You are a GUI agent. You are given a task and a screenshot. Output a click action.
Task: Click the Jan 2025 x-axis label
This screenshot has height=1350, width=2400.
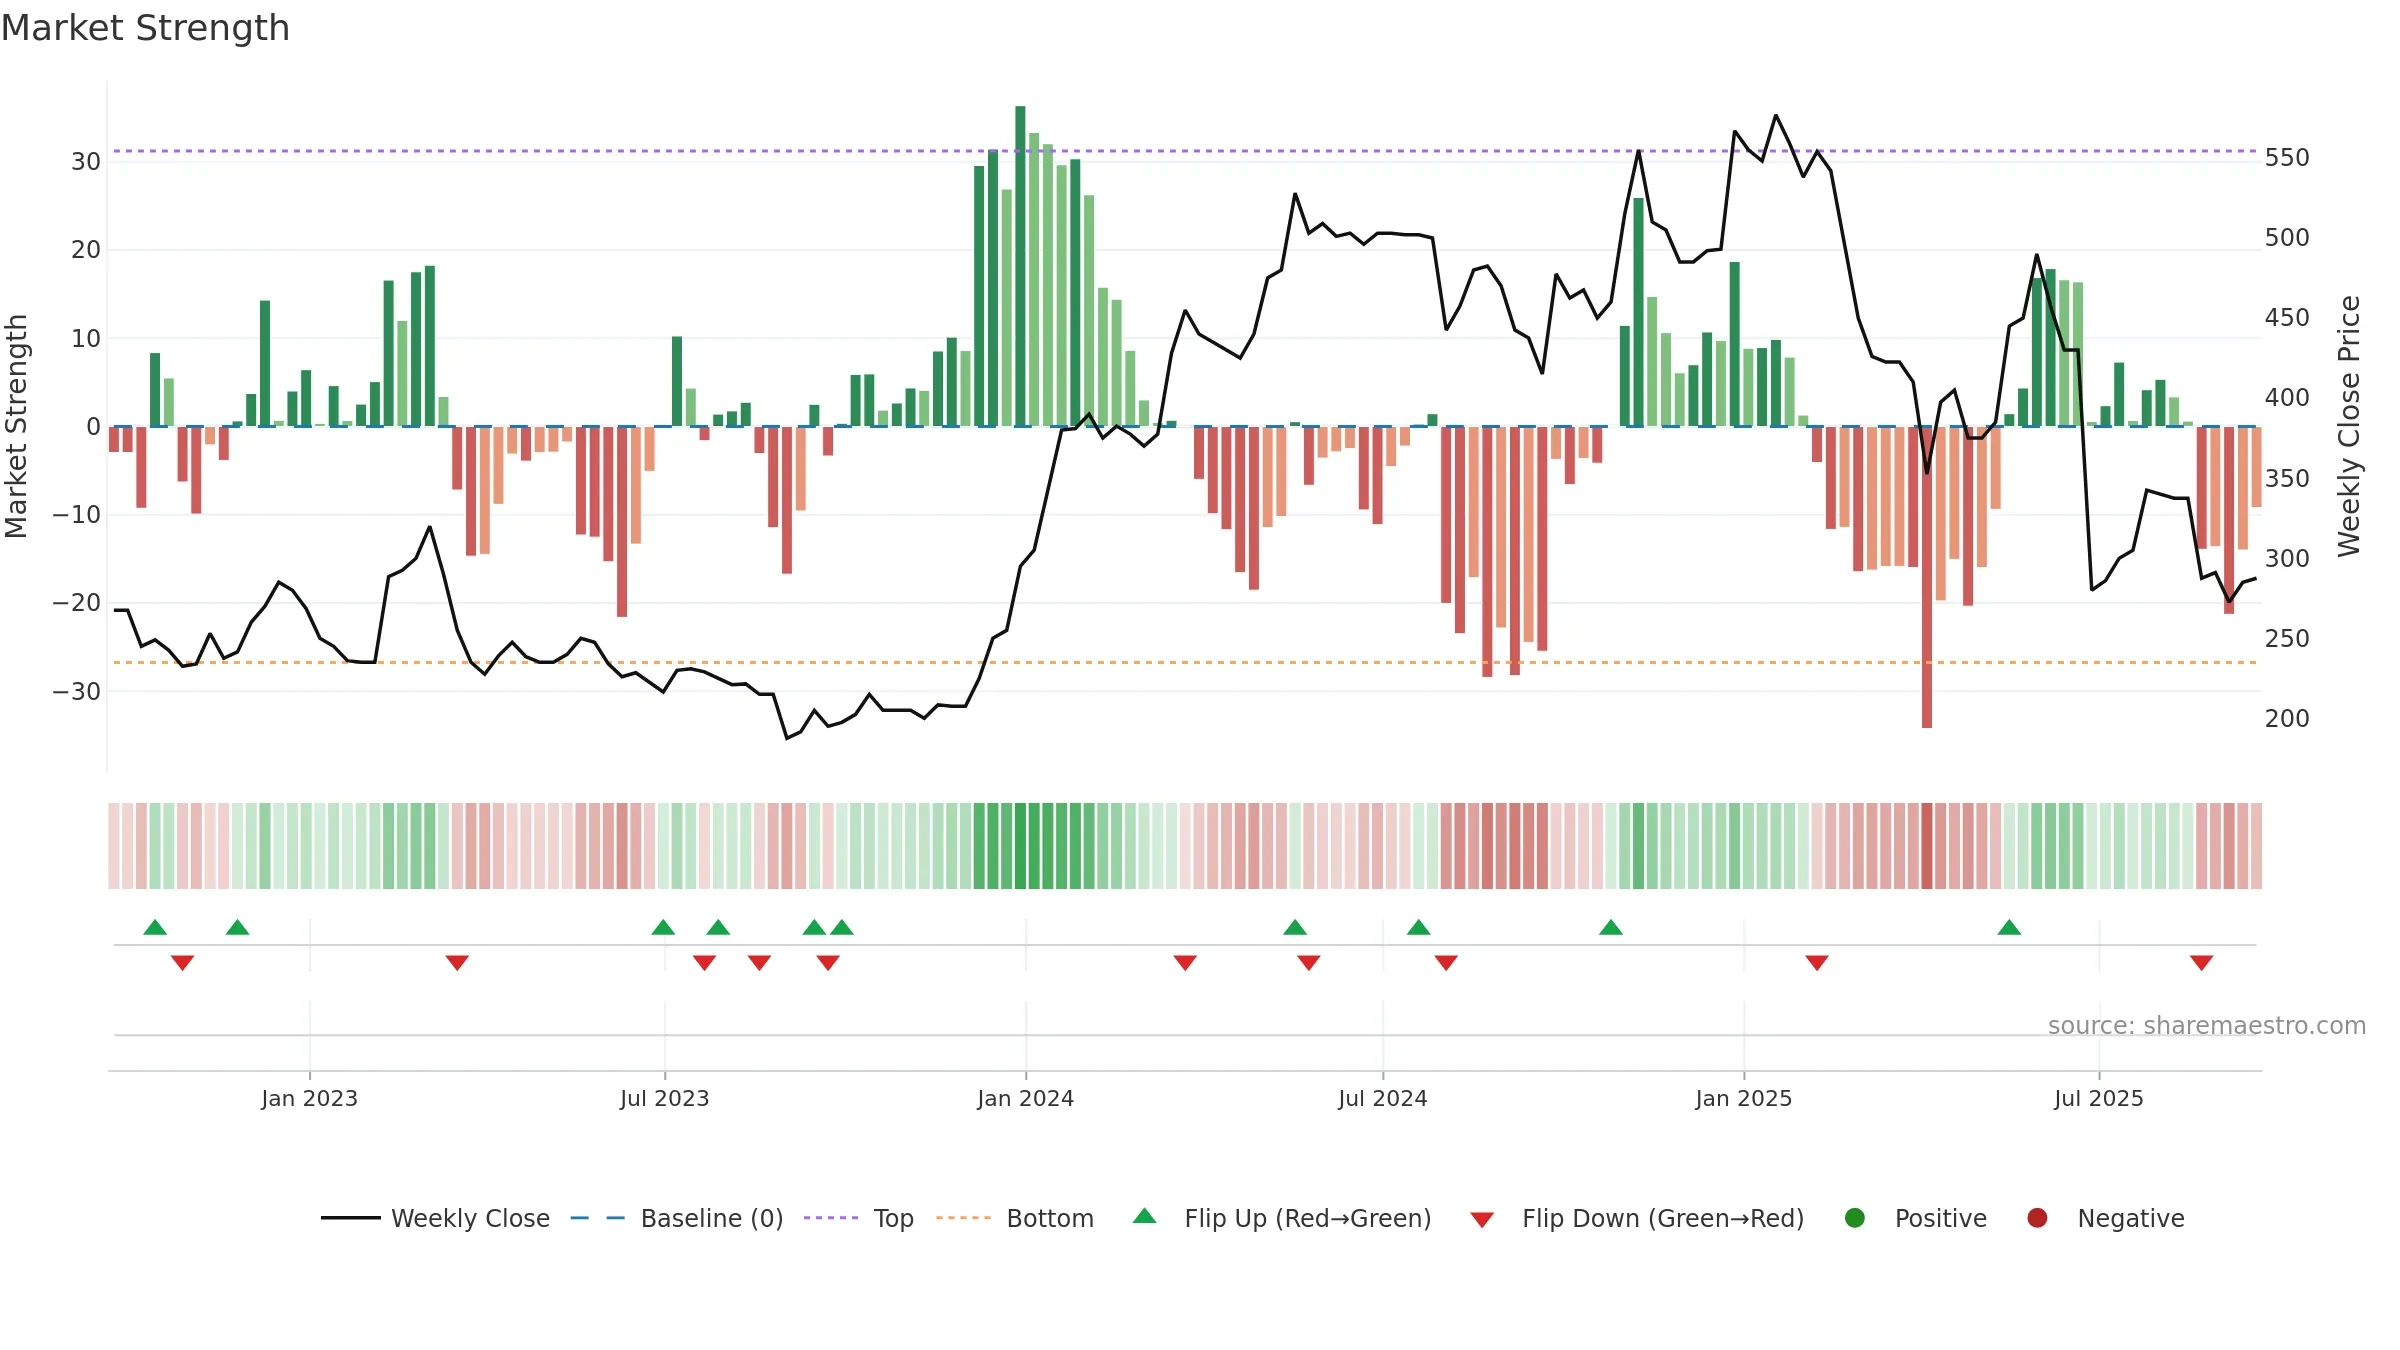[x=1744, y=1098]
